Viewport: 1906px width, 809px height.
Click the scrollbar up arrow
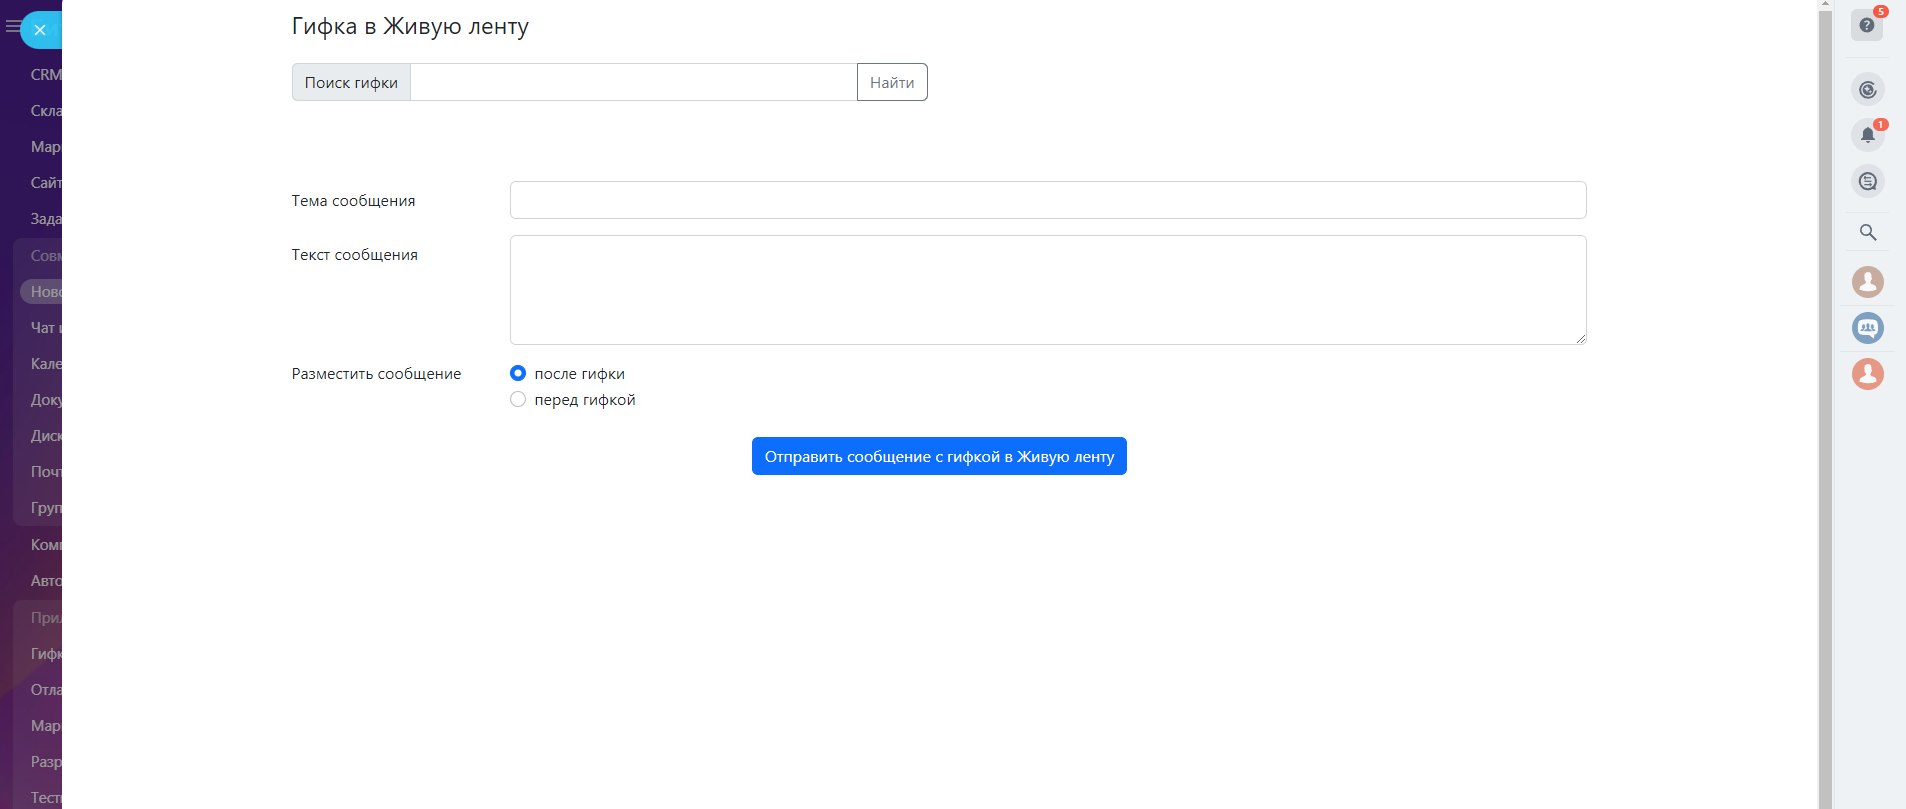(x=1825, y=5)
